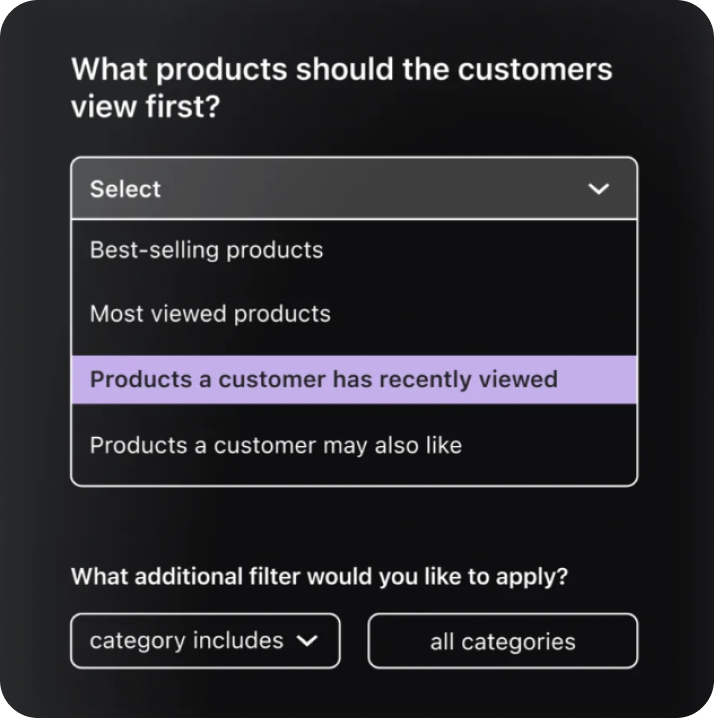This screenshot has width=714, height=718.
Task: Click the "category includes" label text
Action: (186, 641)
